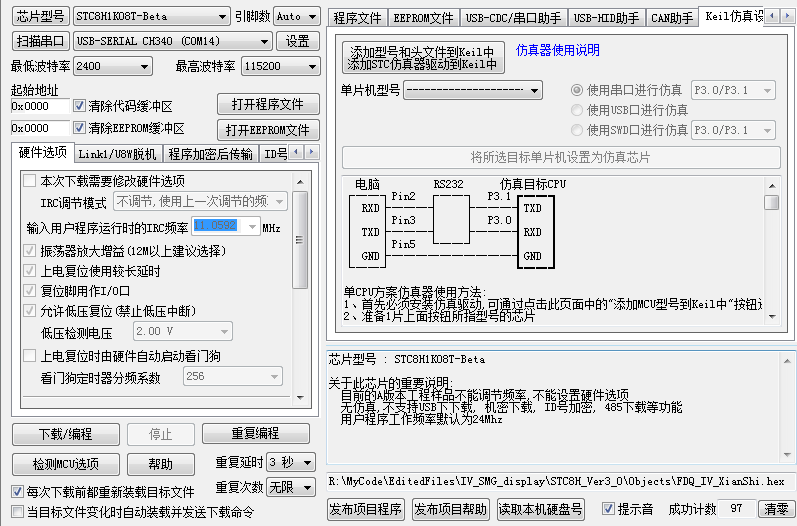Switch to 硬件选项 tab
Image resolution: width=797 pixels, height=526 pixels.
point(43,152)
